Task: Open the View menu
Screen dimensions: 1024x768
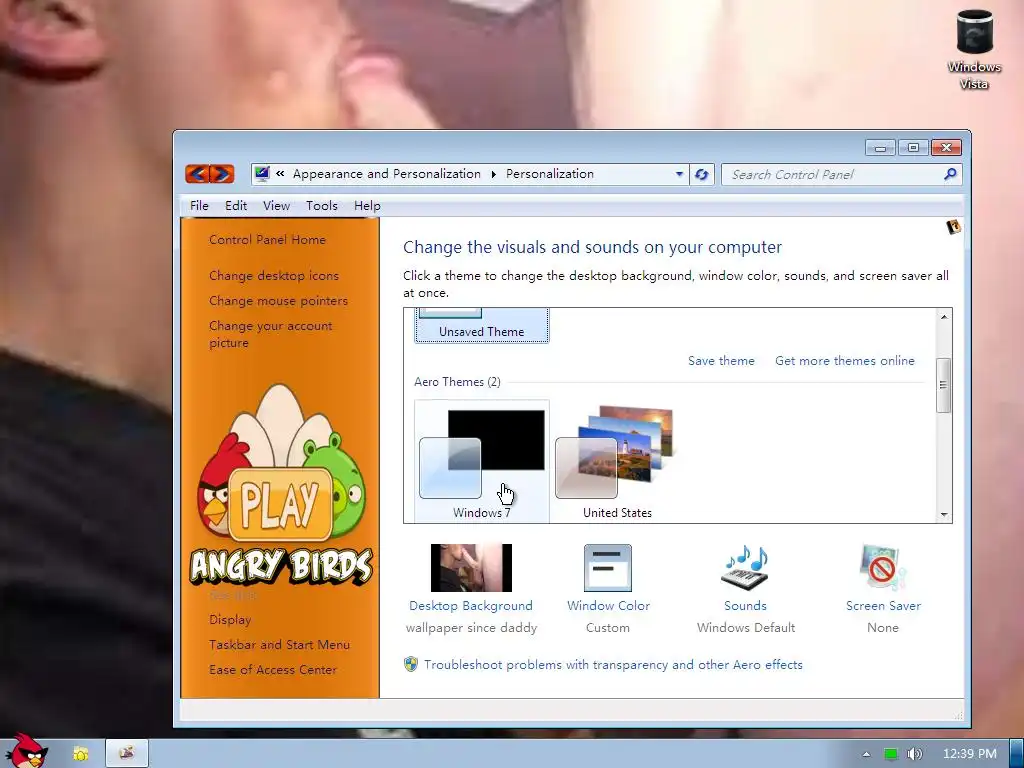Action: [276, 206]
